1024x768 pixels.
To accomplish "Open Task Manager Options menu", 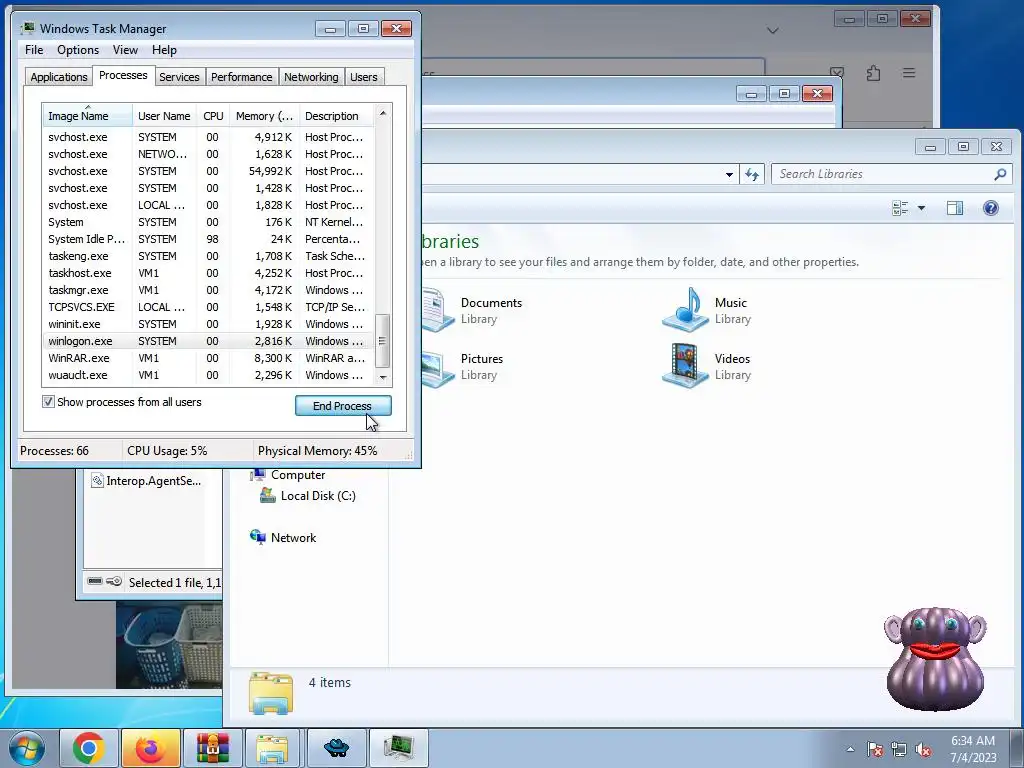I will pos(78,50).
